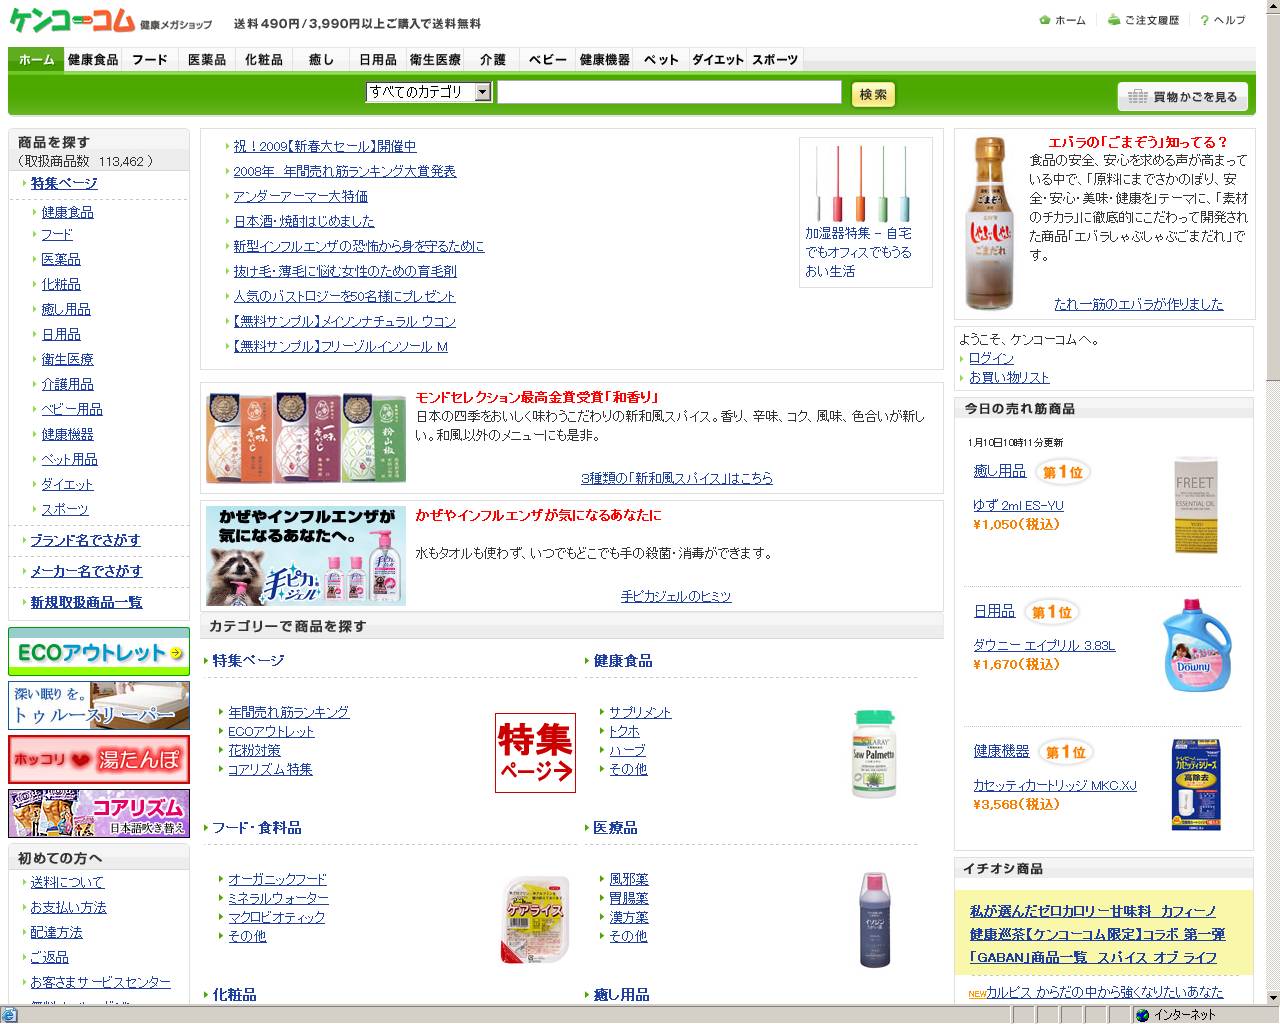Click the コアリズム banner

coord(99,813)
